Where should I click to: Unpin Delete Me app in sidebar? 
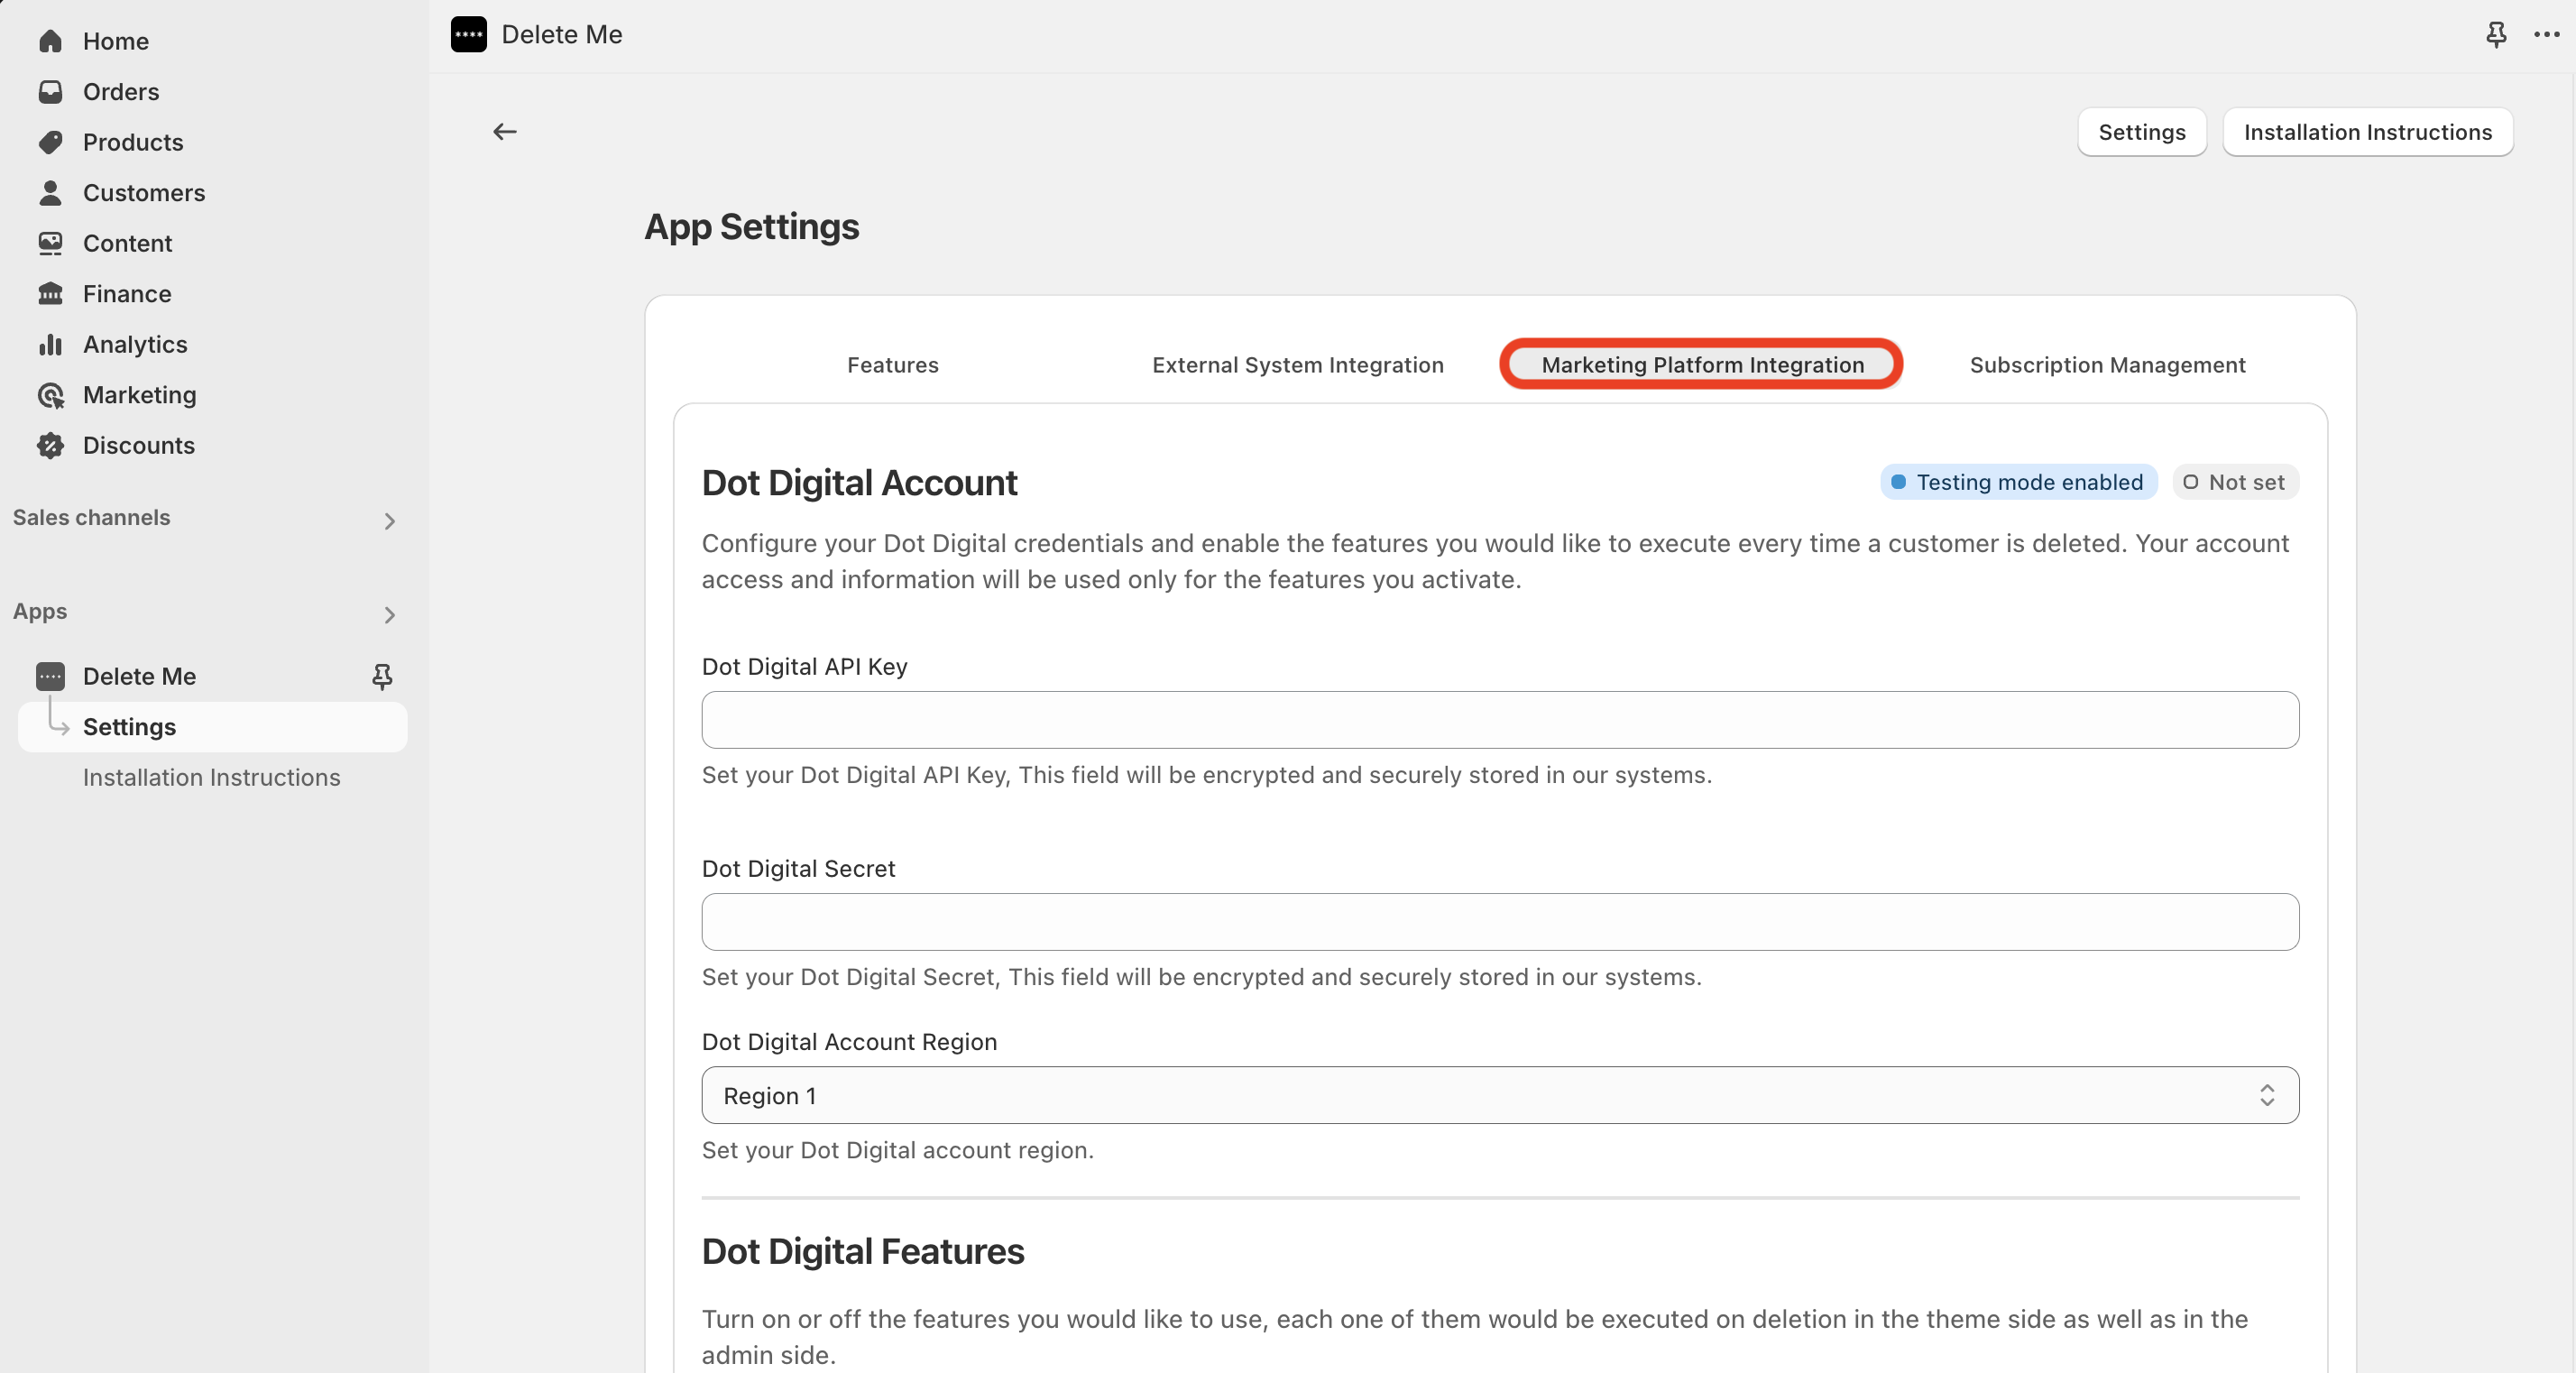click(382, 677)
